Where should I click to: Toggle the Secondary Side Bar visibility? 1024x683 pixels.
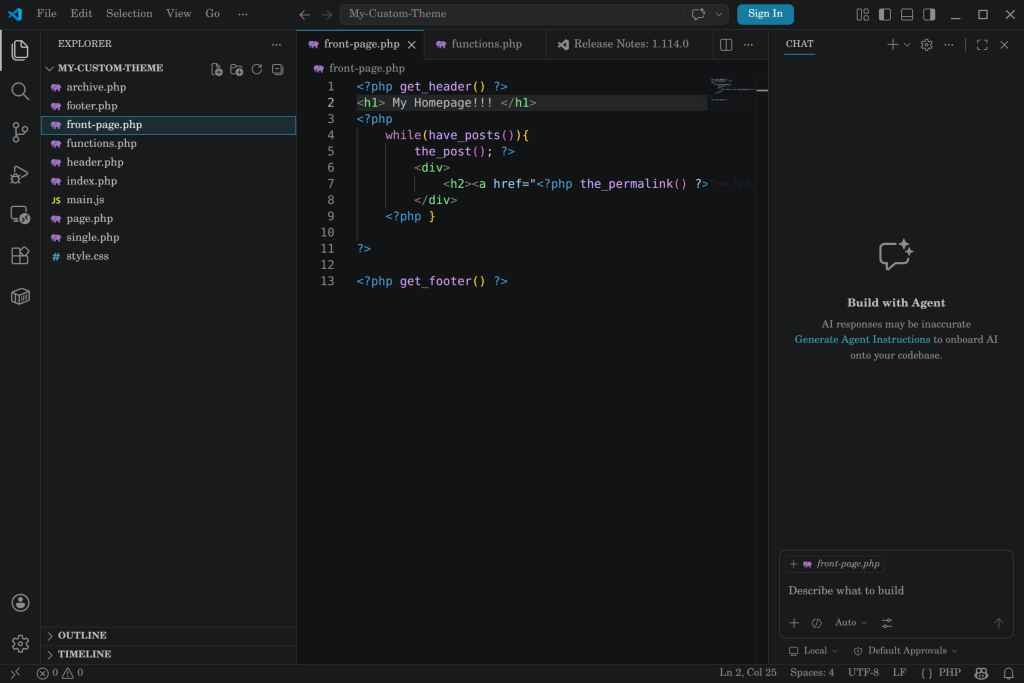(929, 14)
